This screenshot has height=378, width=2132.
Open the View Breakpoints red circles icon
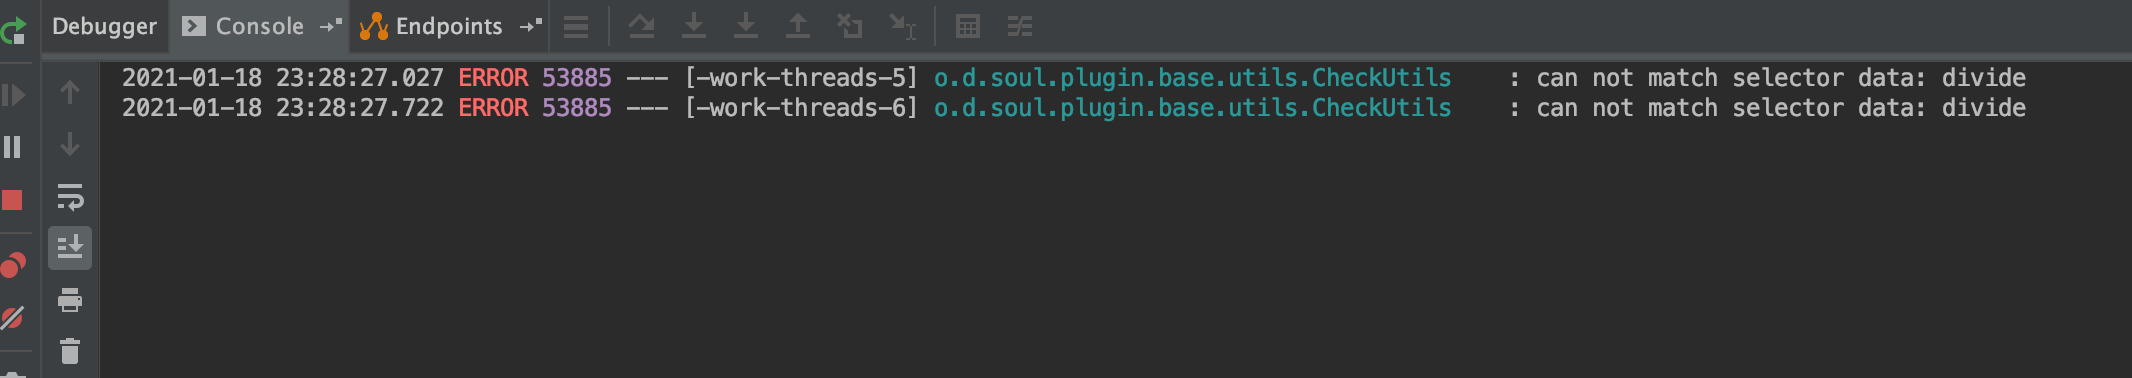(13, 265)
